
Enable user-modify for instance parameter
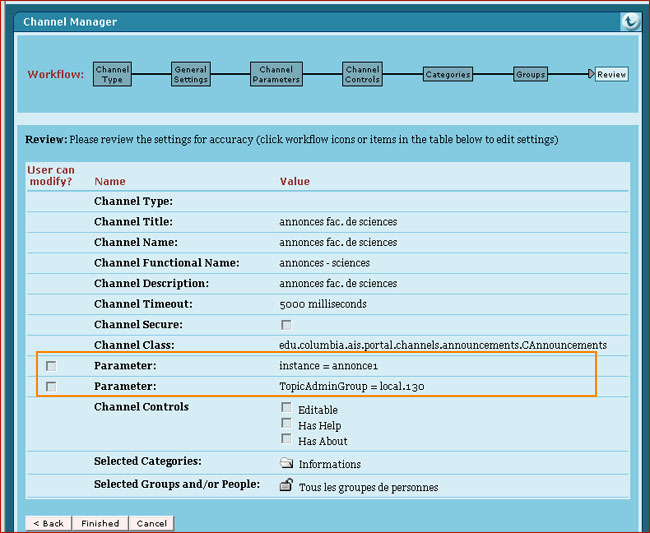click(x=51, y=367)
